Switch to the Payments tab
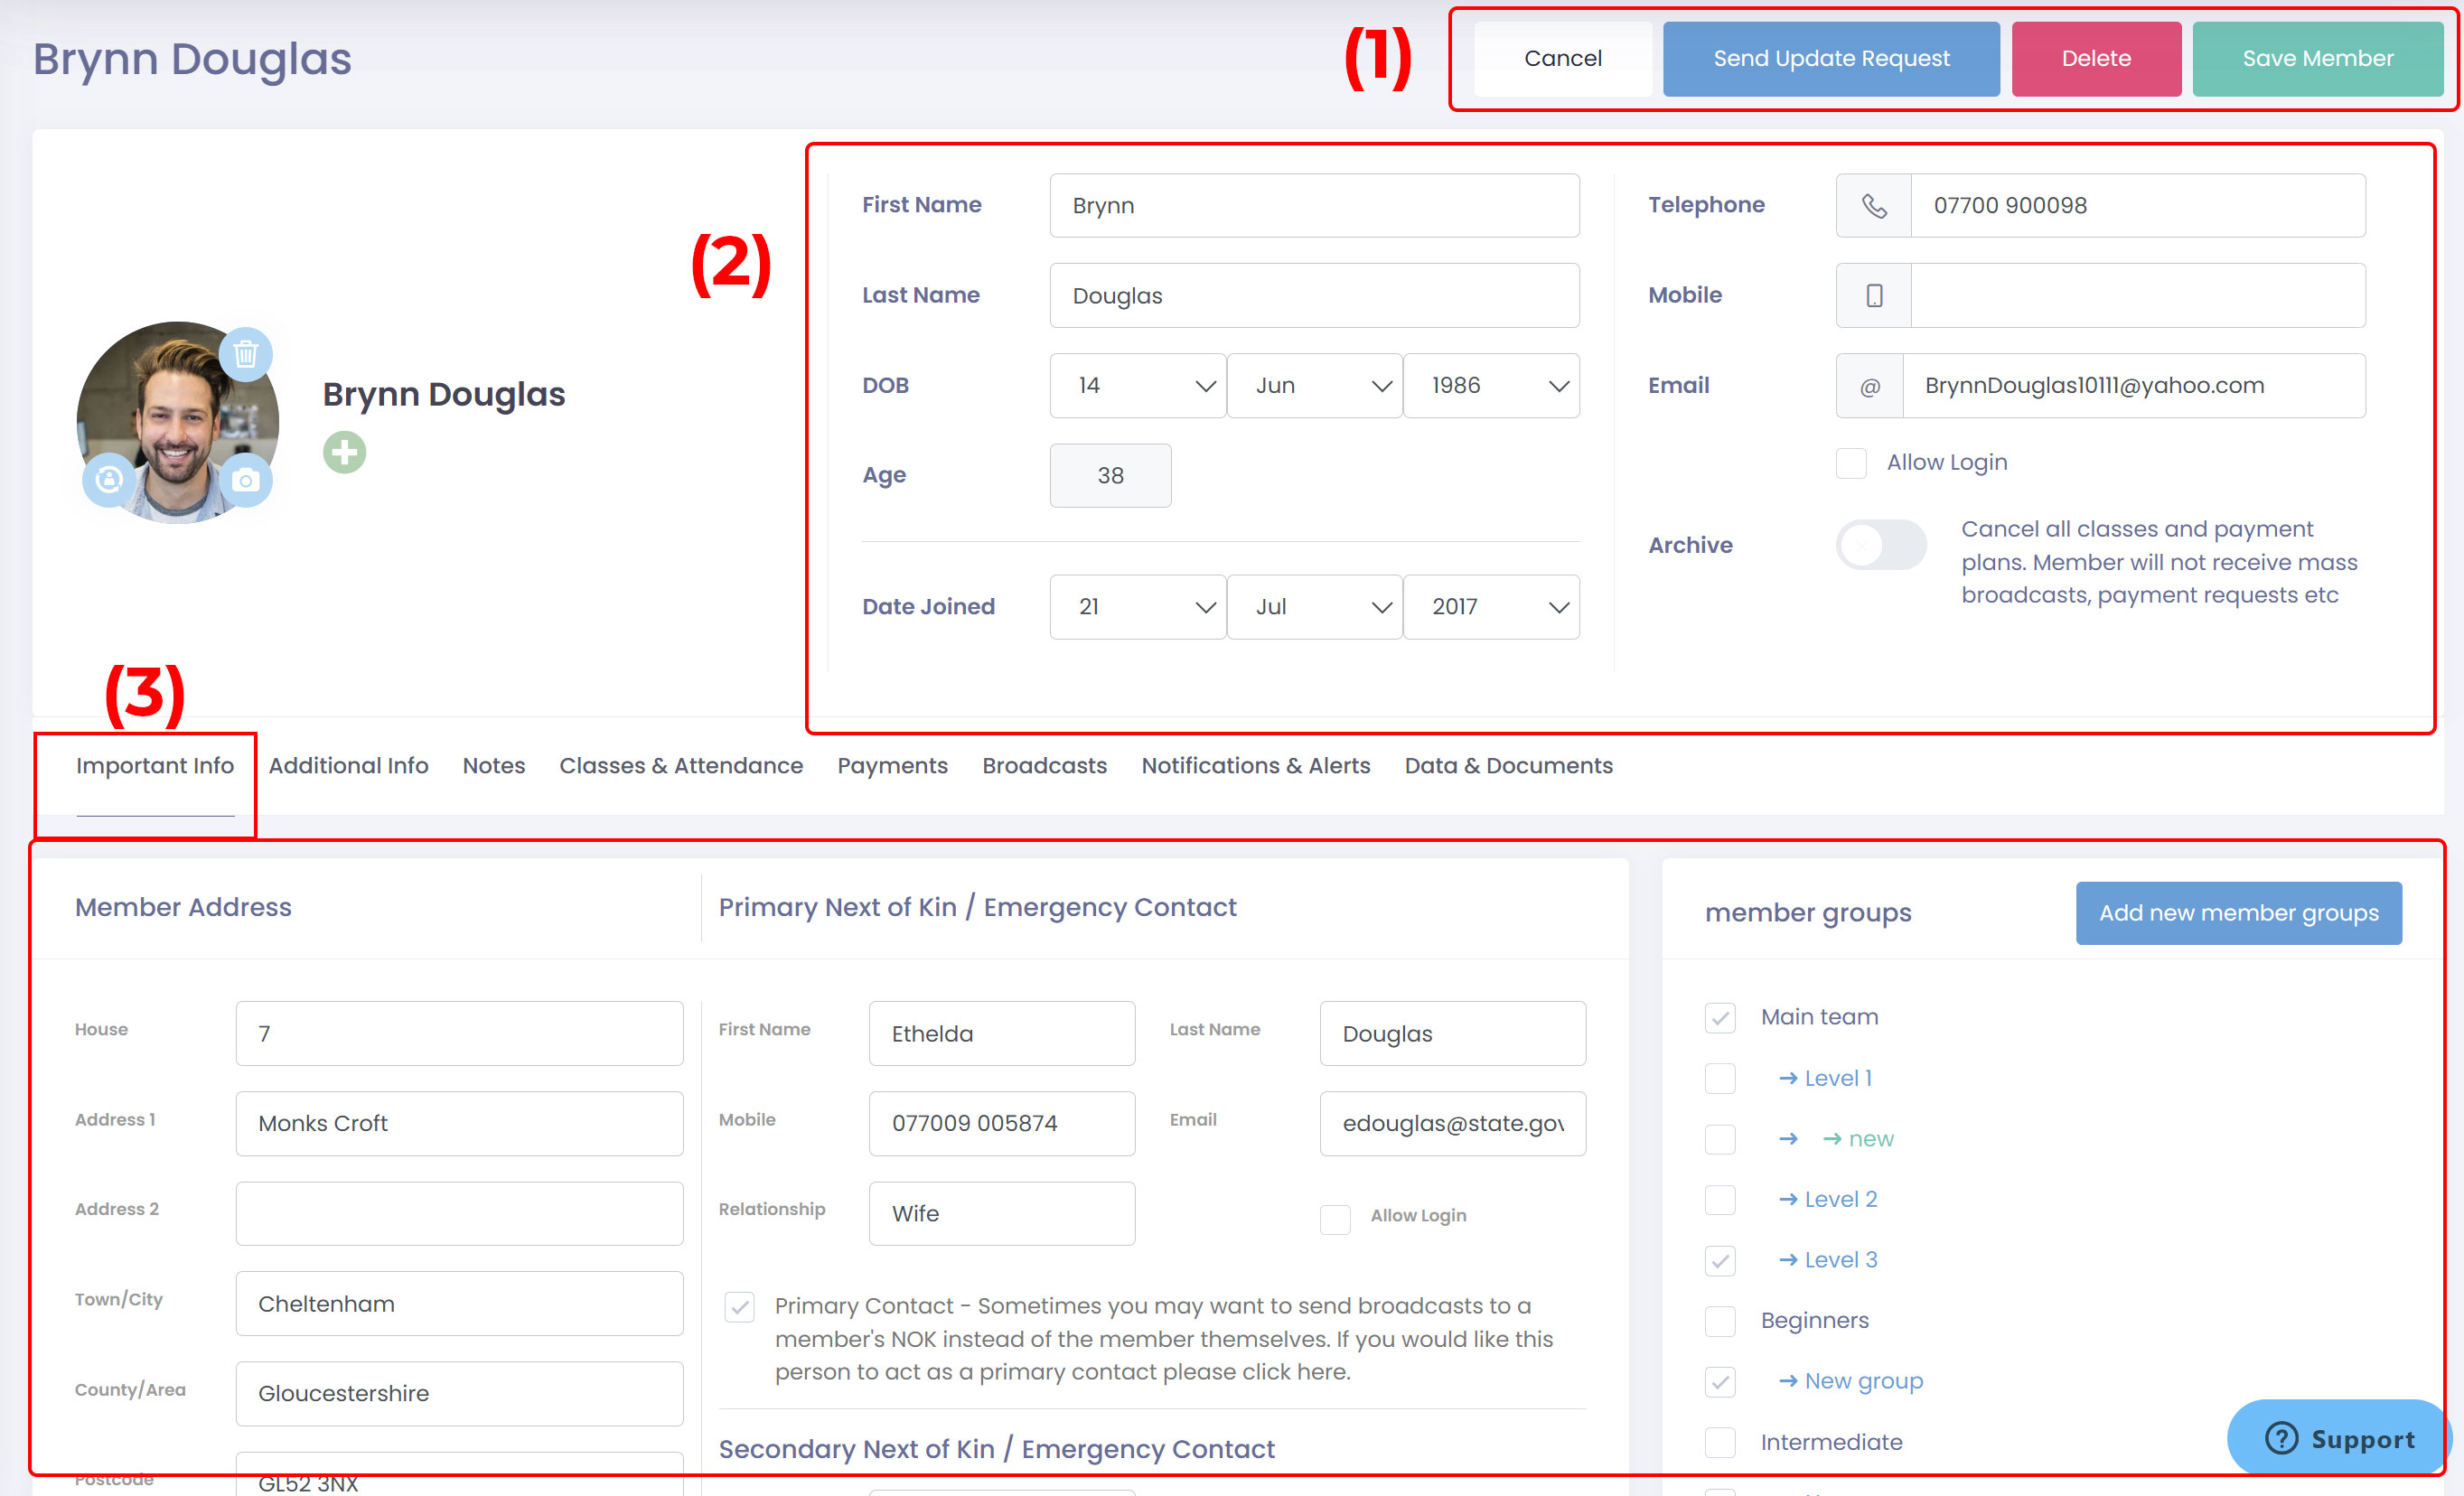2464x1496 pixels. 892,766
